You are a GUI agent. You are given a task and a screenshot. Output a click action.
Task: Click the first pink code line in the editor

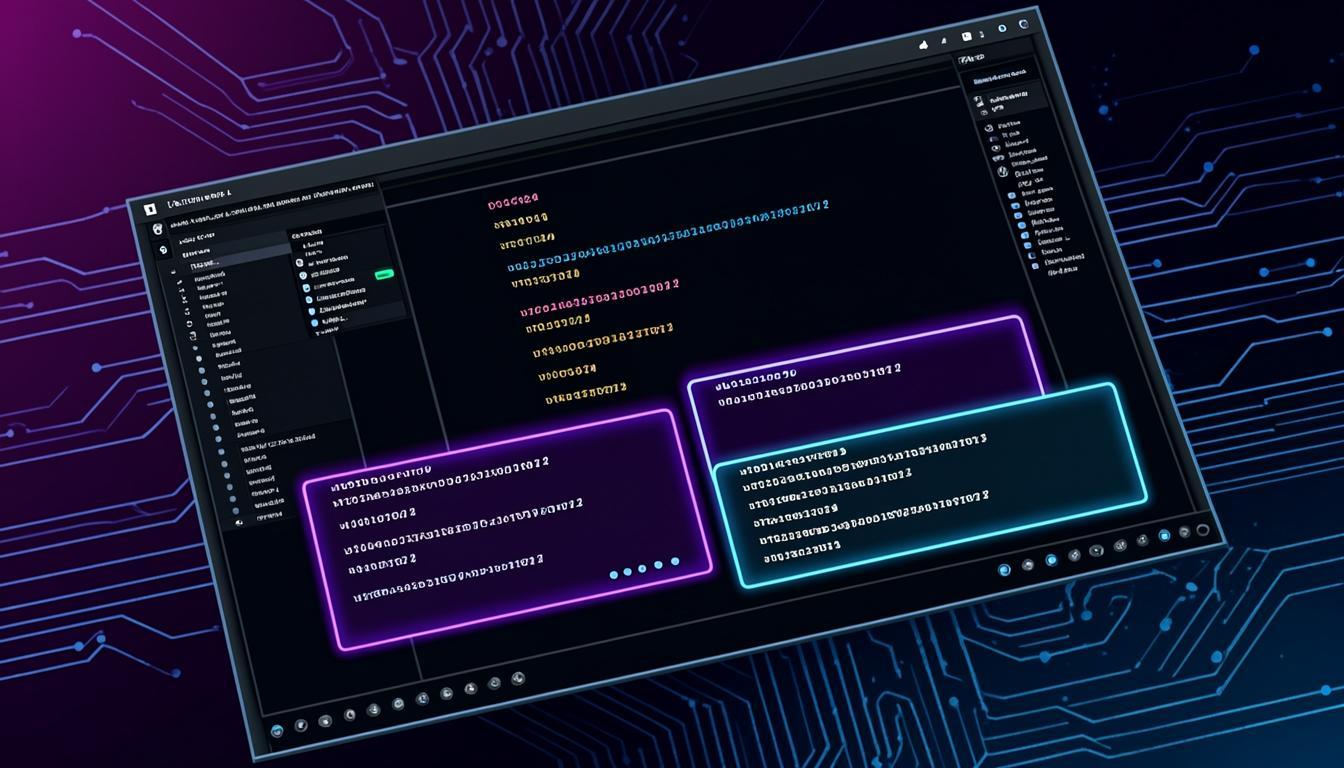513,202
